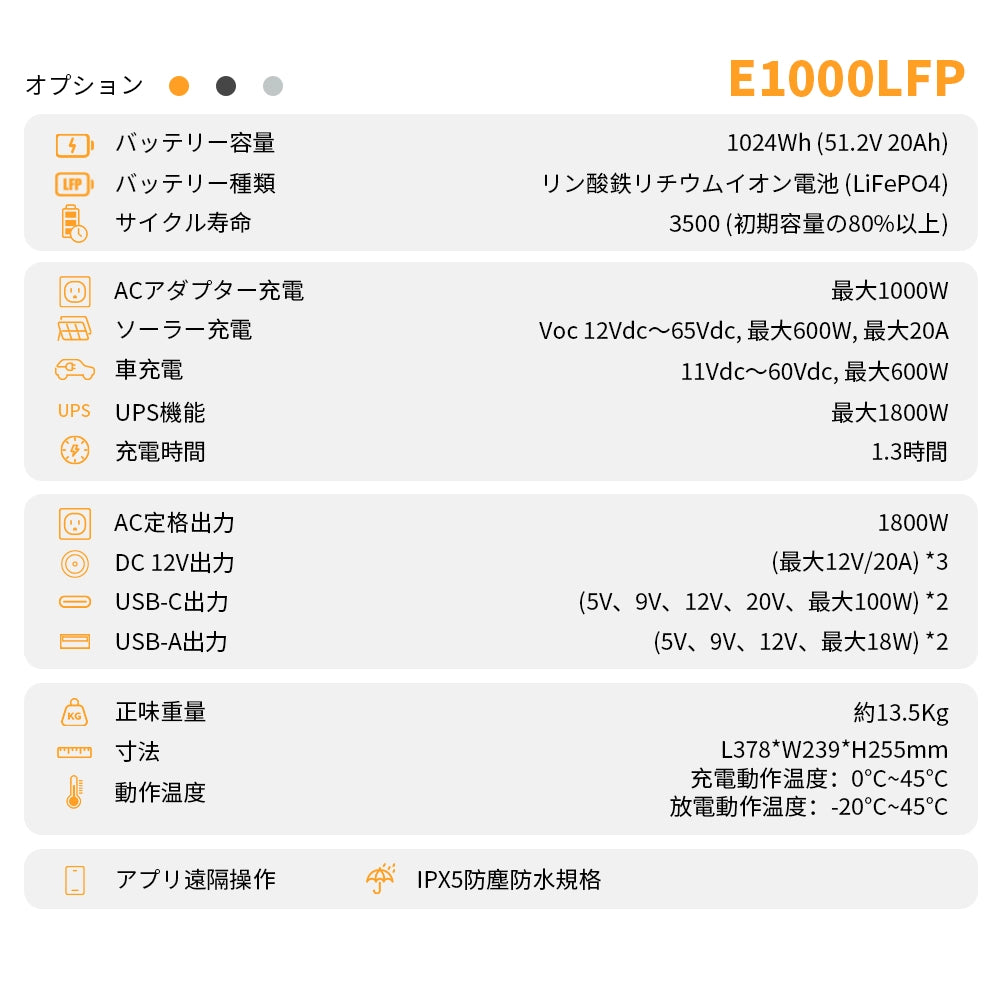Click the LFP battery type icon
This screenshot has width=1000, height=1000.
[x=75, y=184]
